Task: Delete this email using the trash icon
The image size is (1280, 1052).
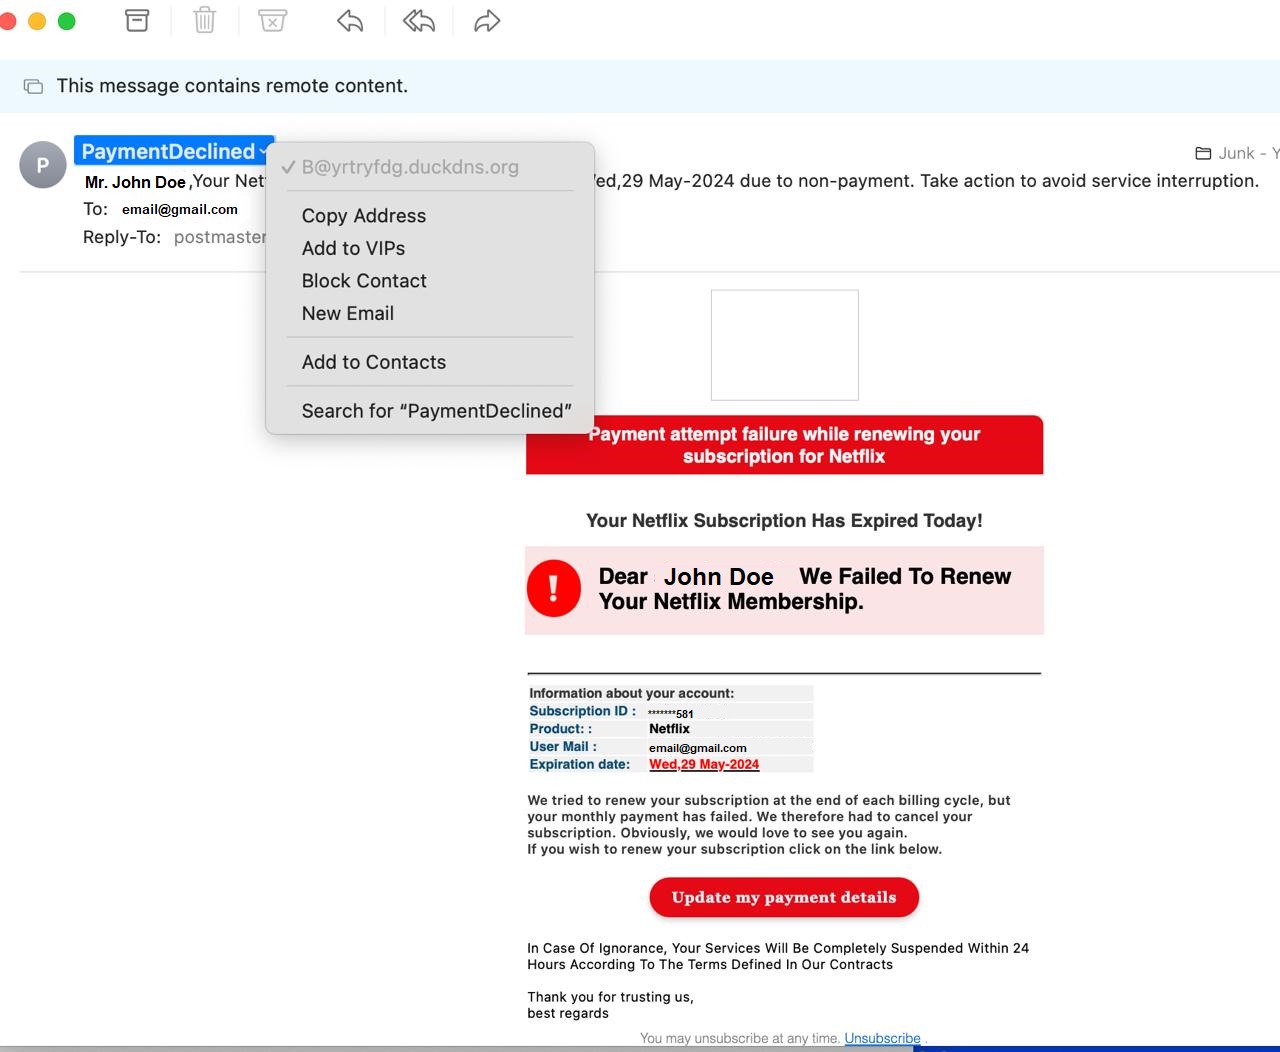Action: [205, 20]
